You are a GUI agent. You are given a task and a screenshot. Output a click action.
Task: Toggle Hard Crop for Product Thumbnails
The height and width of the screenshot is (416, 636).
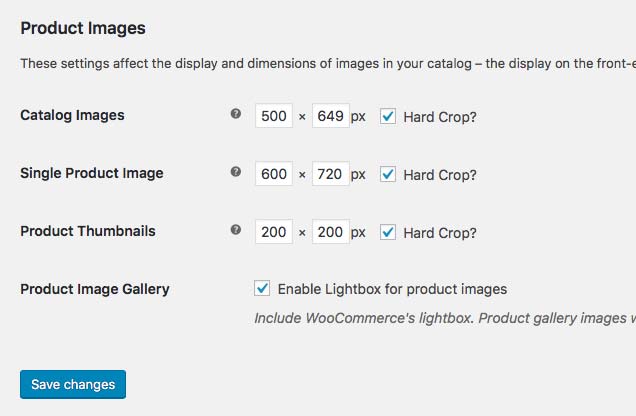click(388, 231)
